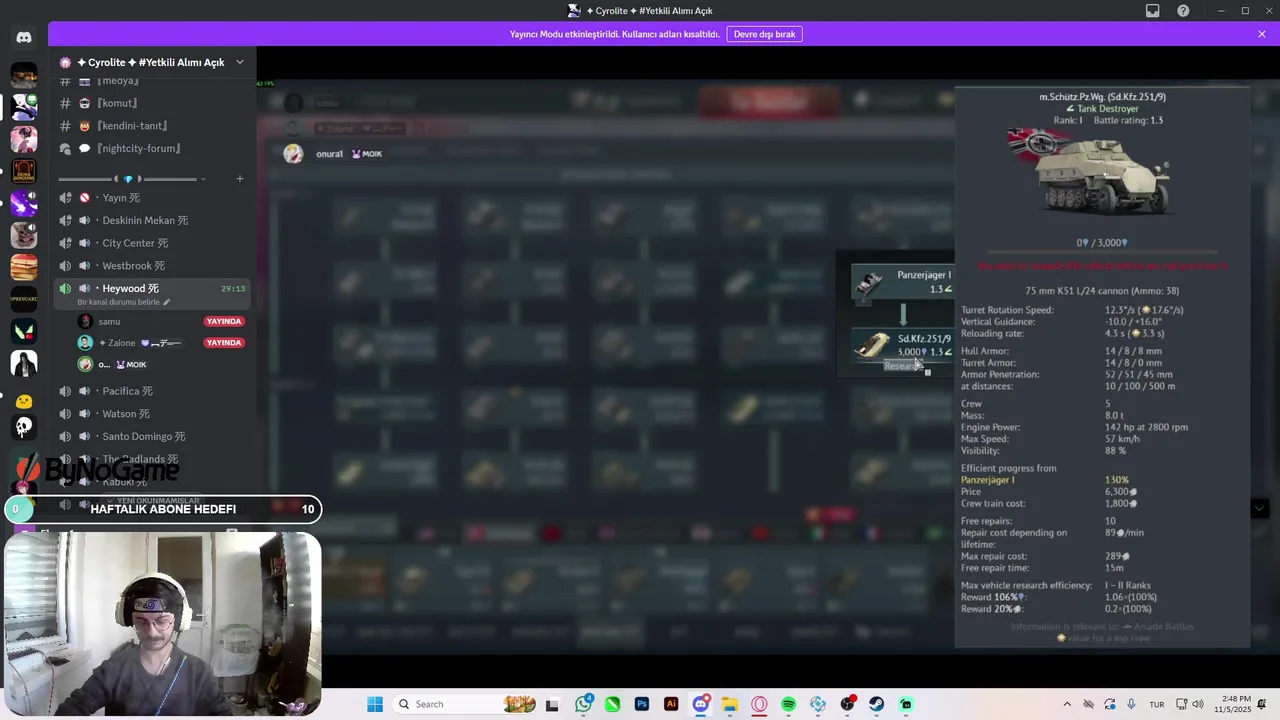Select Sd.Kfz.251/9 vehicle card in stream
Viewport: 1280px width, 720px height.
pyautogui.click(x=902, y=343)
